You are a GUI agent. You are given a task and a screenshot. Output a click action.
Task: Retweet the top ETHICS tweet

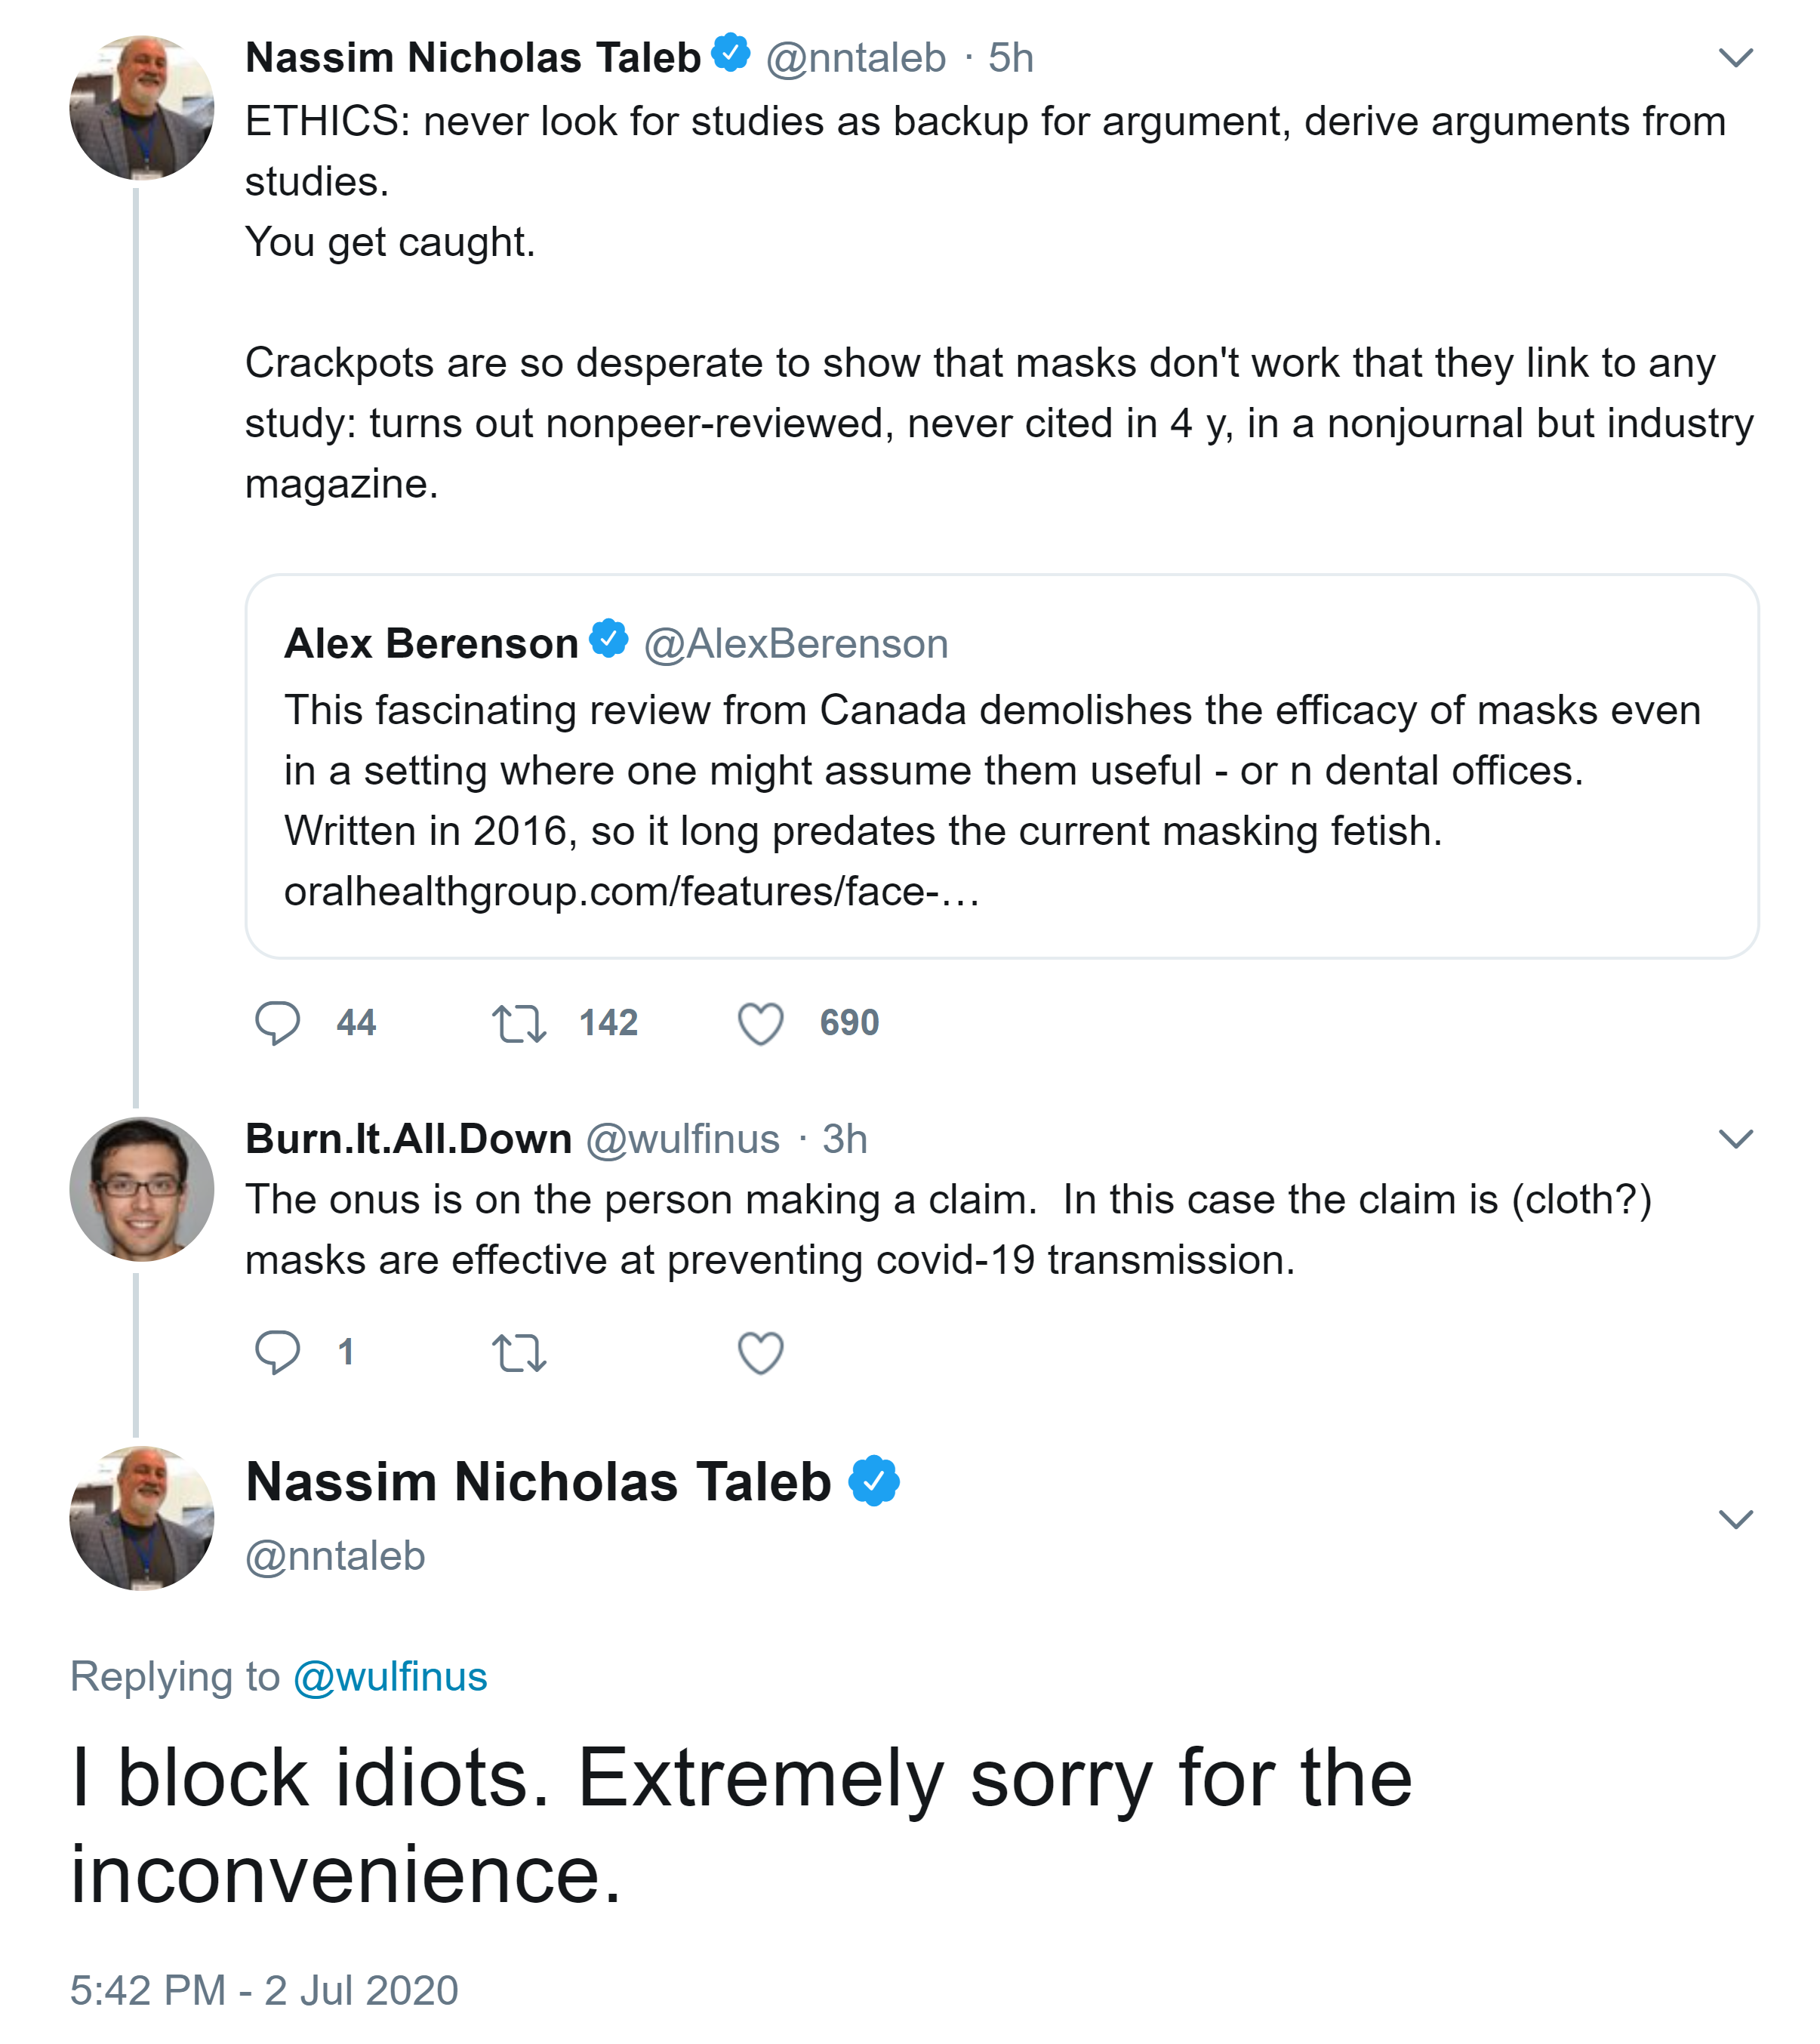pos(519,1024)
